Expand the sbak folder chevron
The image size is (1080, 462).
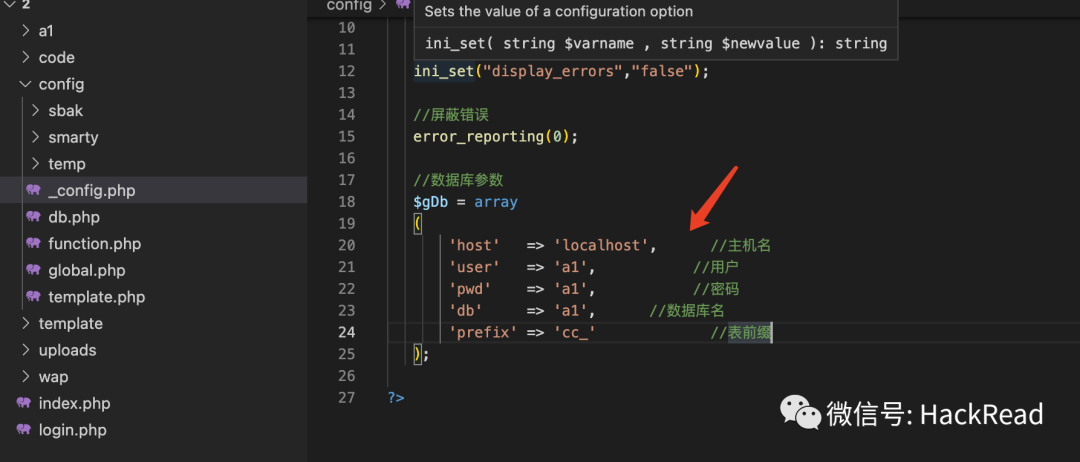[36, 110]
